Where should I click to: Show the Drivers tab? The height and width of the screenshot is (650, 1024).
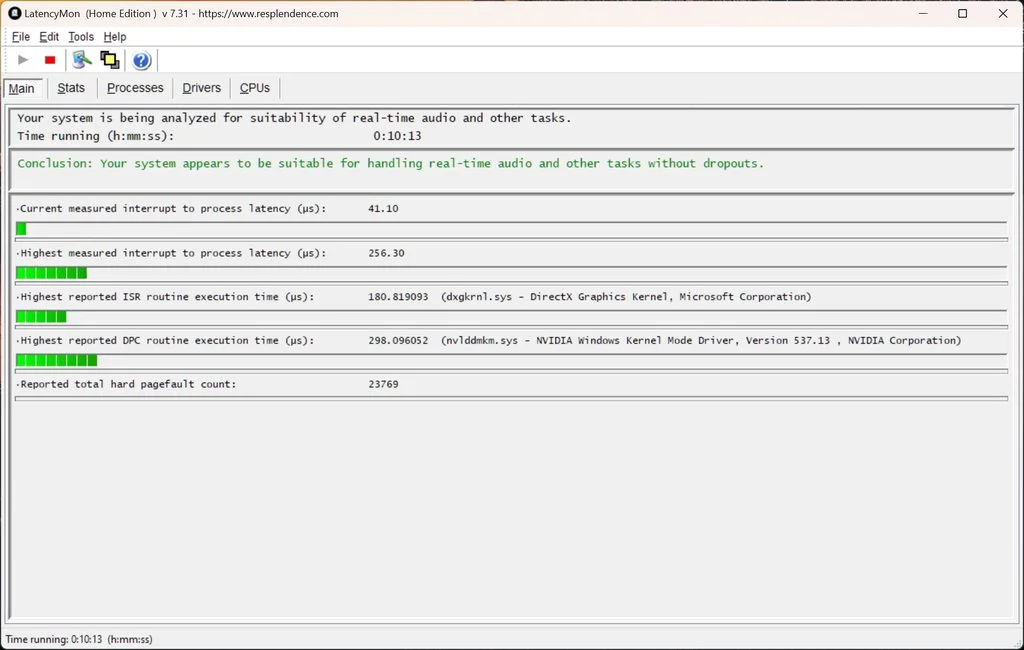pos(202,88)
